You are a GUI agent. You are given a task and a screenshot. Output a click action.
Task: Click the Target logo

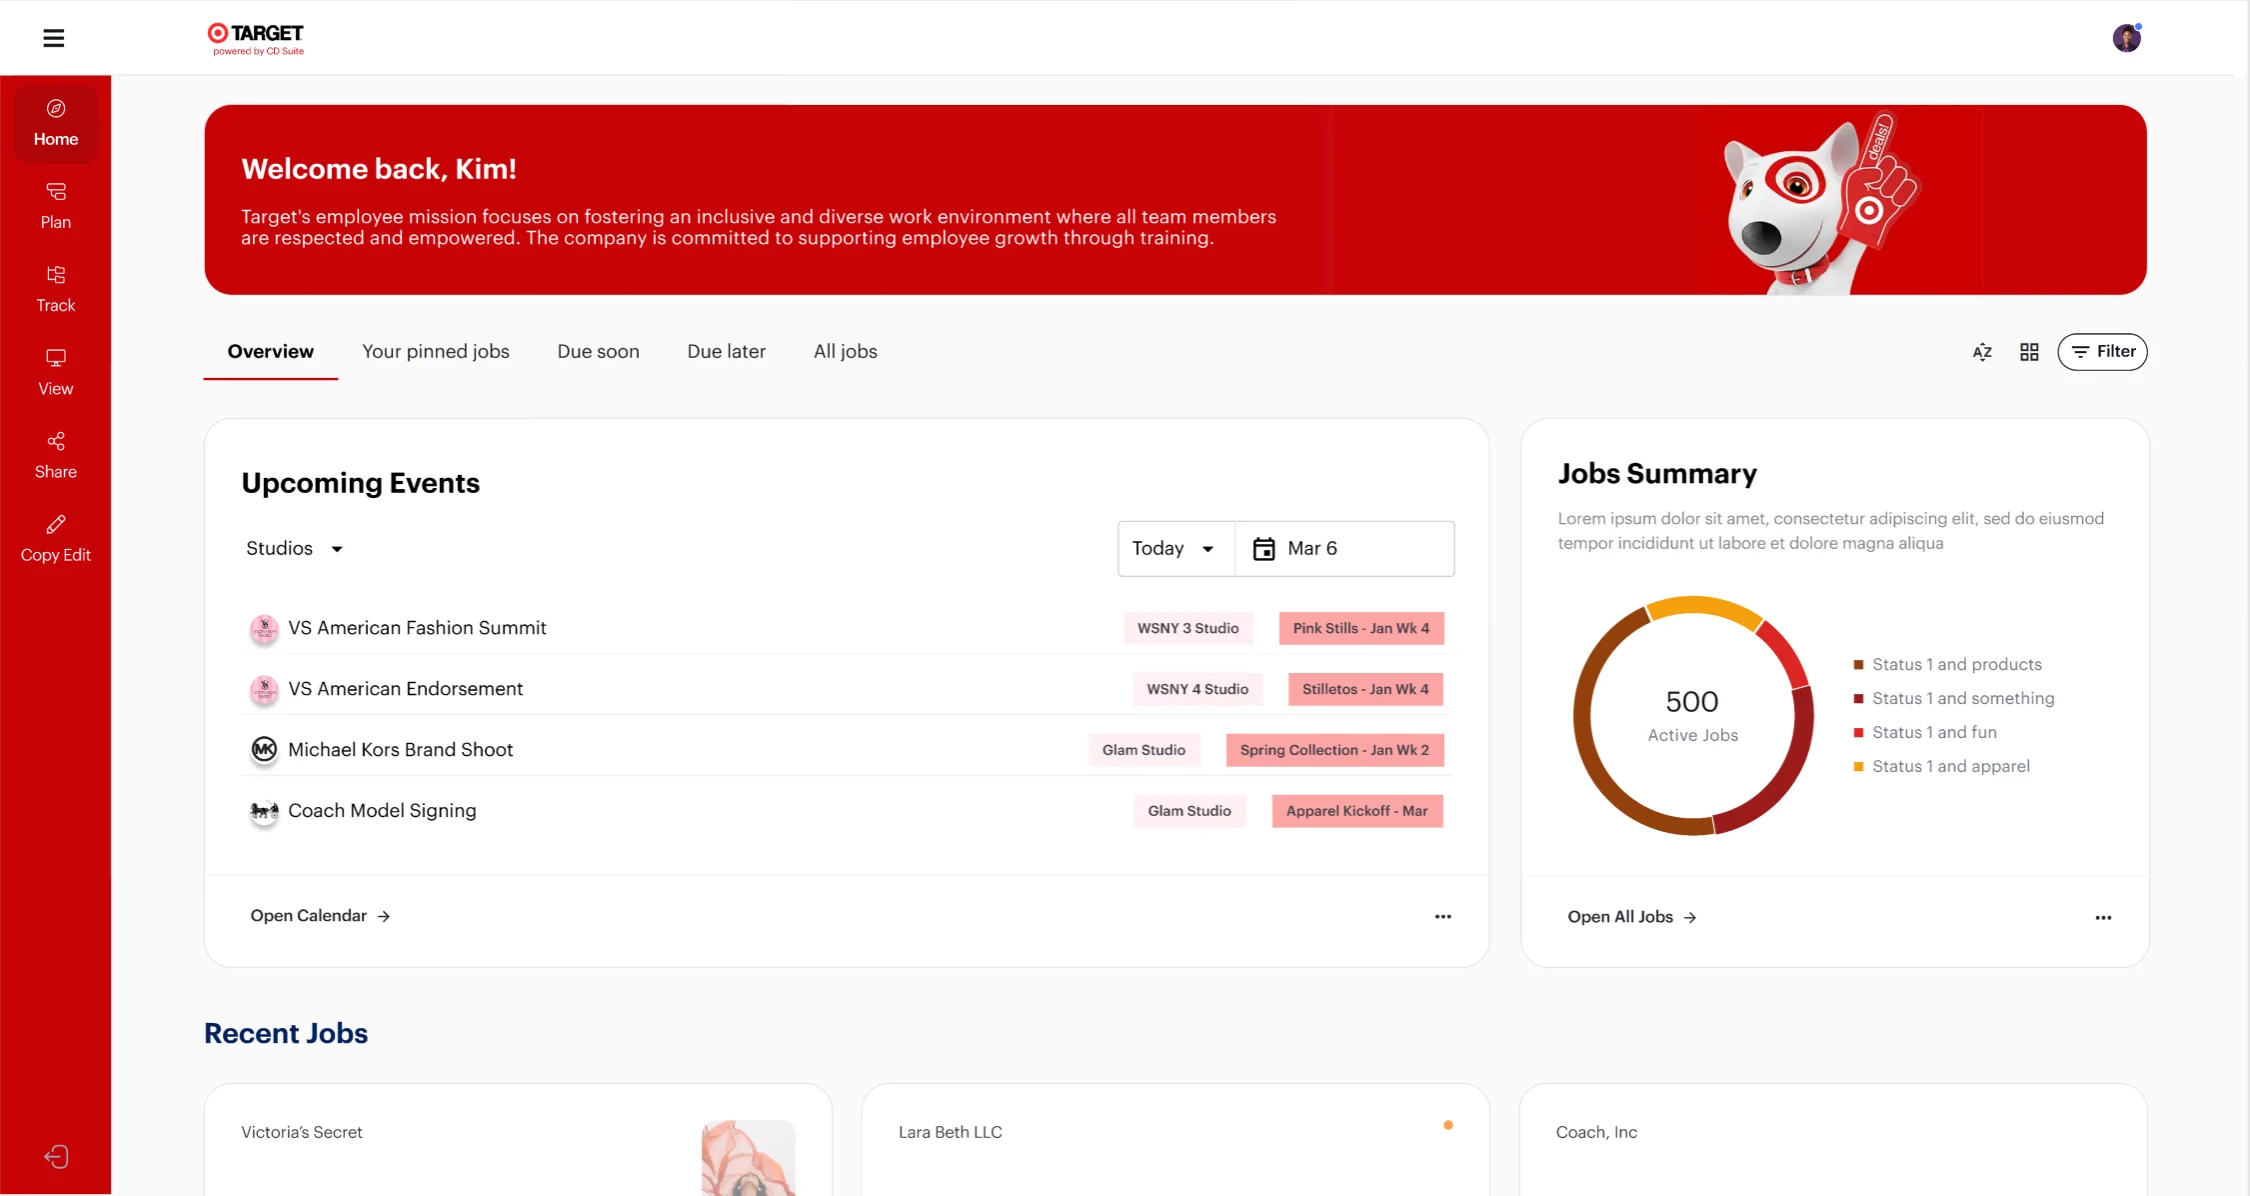pyautogui.click(x=256, y=39)
